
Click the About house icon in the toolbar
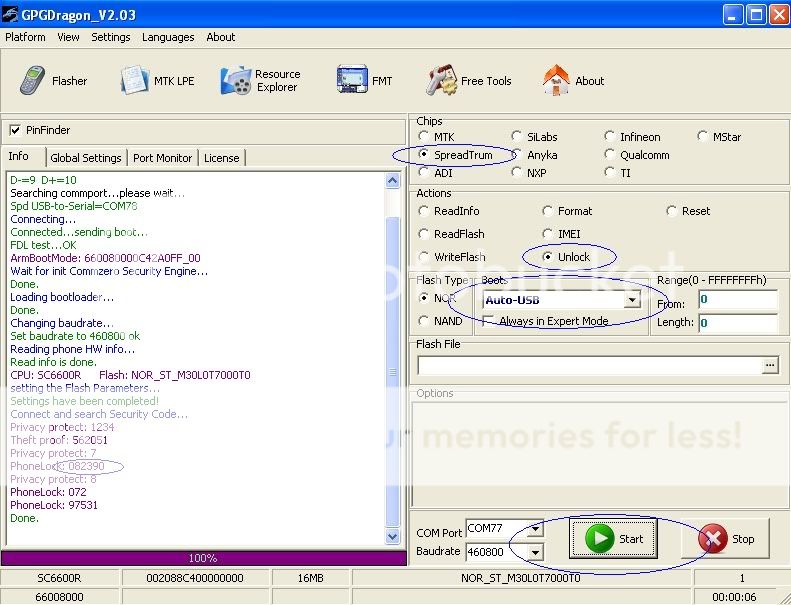(x=555, y=81)
